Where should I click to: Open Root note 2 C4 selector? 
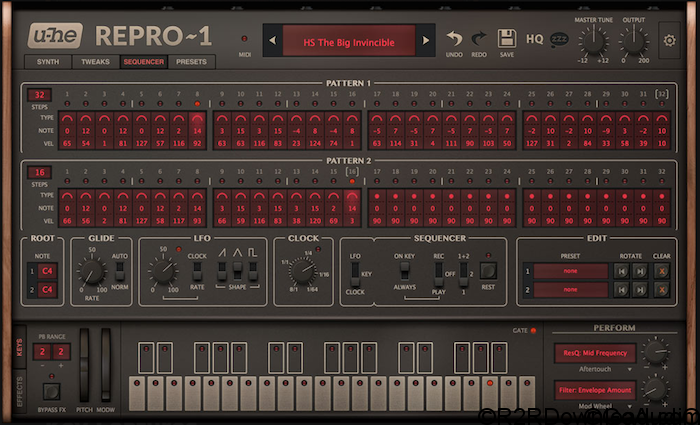(x=47, y=290)
